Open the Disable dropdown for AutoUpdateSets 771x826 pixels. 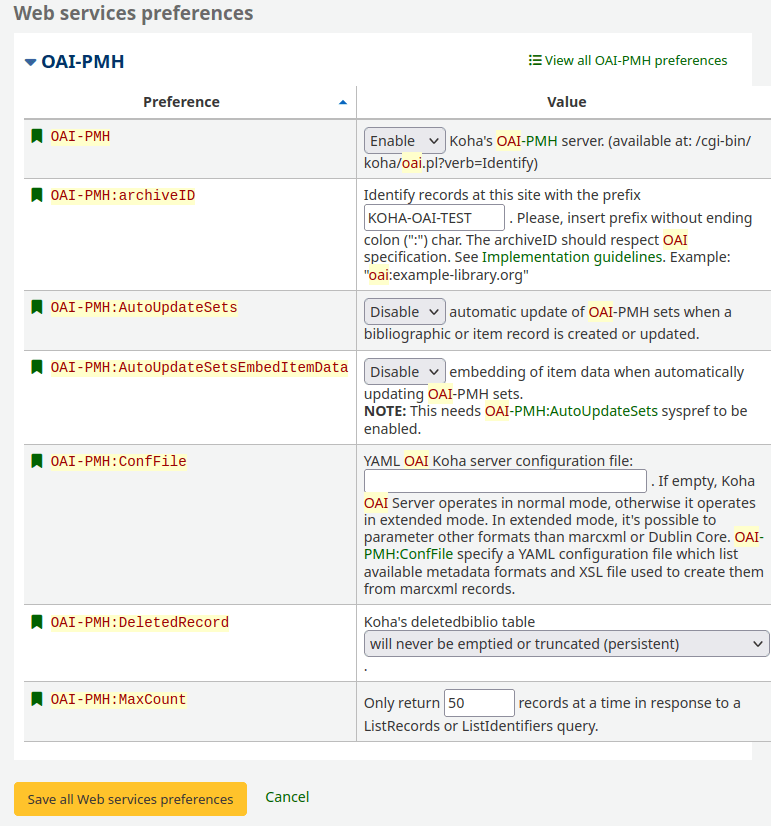pyautogui.click(x=404, y=311)
